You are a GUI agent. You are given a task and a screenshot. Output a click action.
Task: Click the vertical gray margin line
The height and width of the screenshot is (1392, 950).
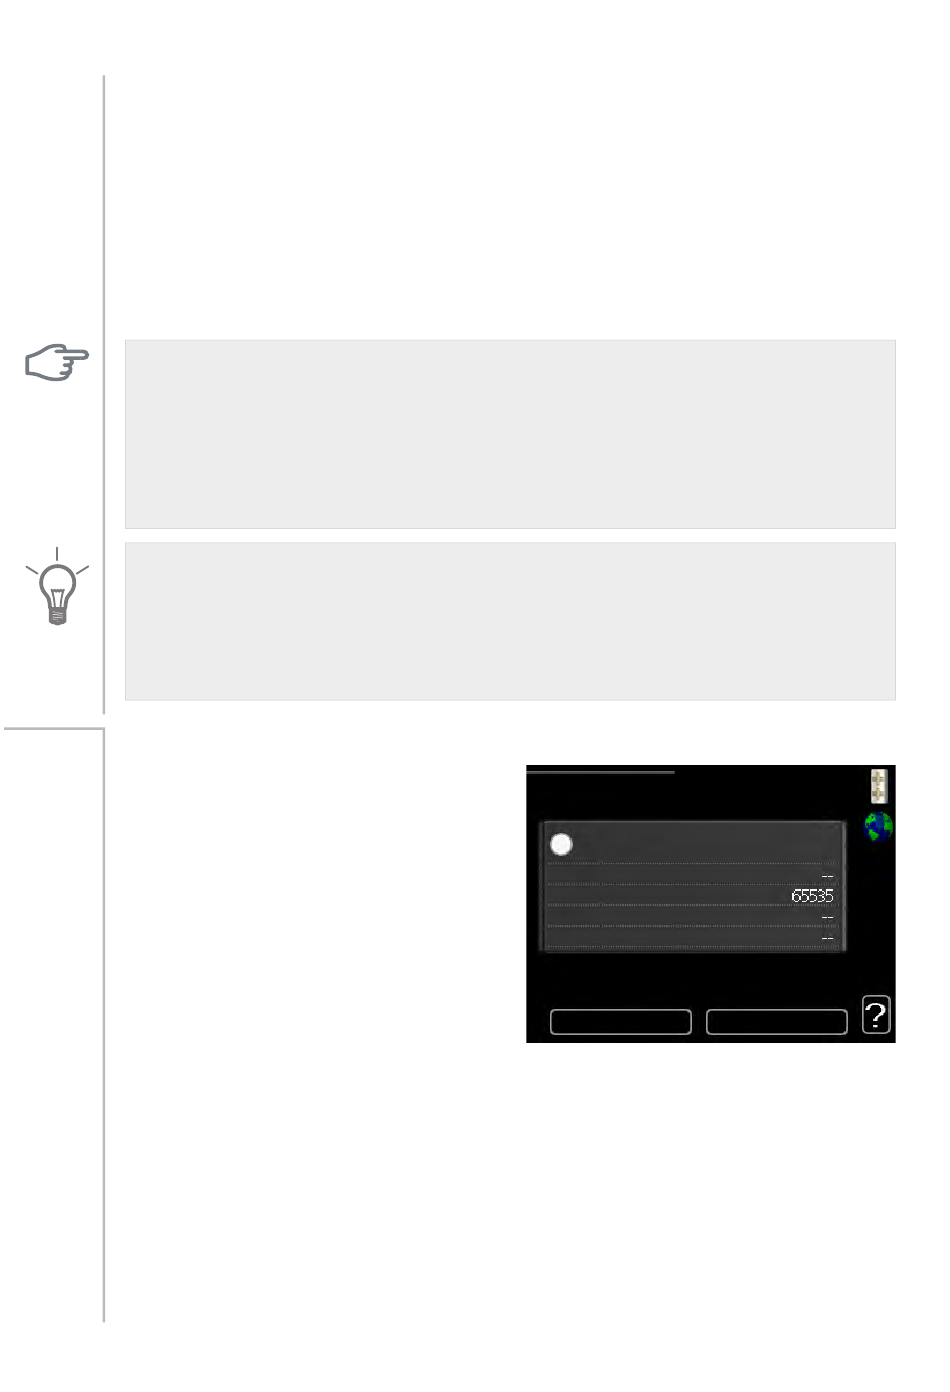pyautogui.click(x=104, y=394)
